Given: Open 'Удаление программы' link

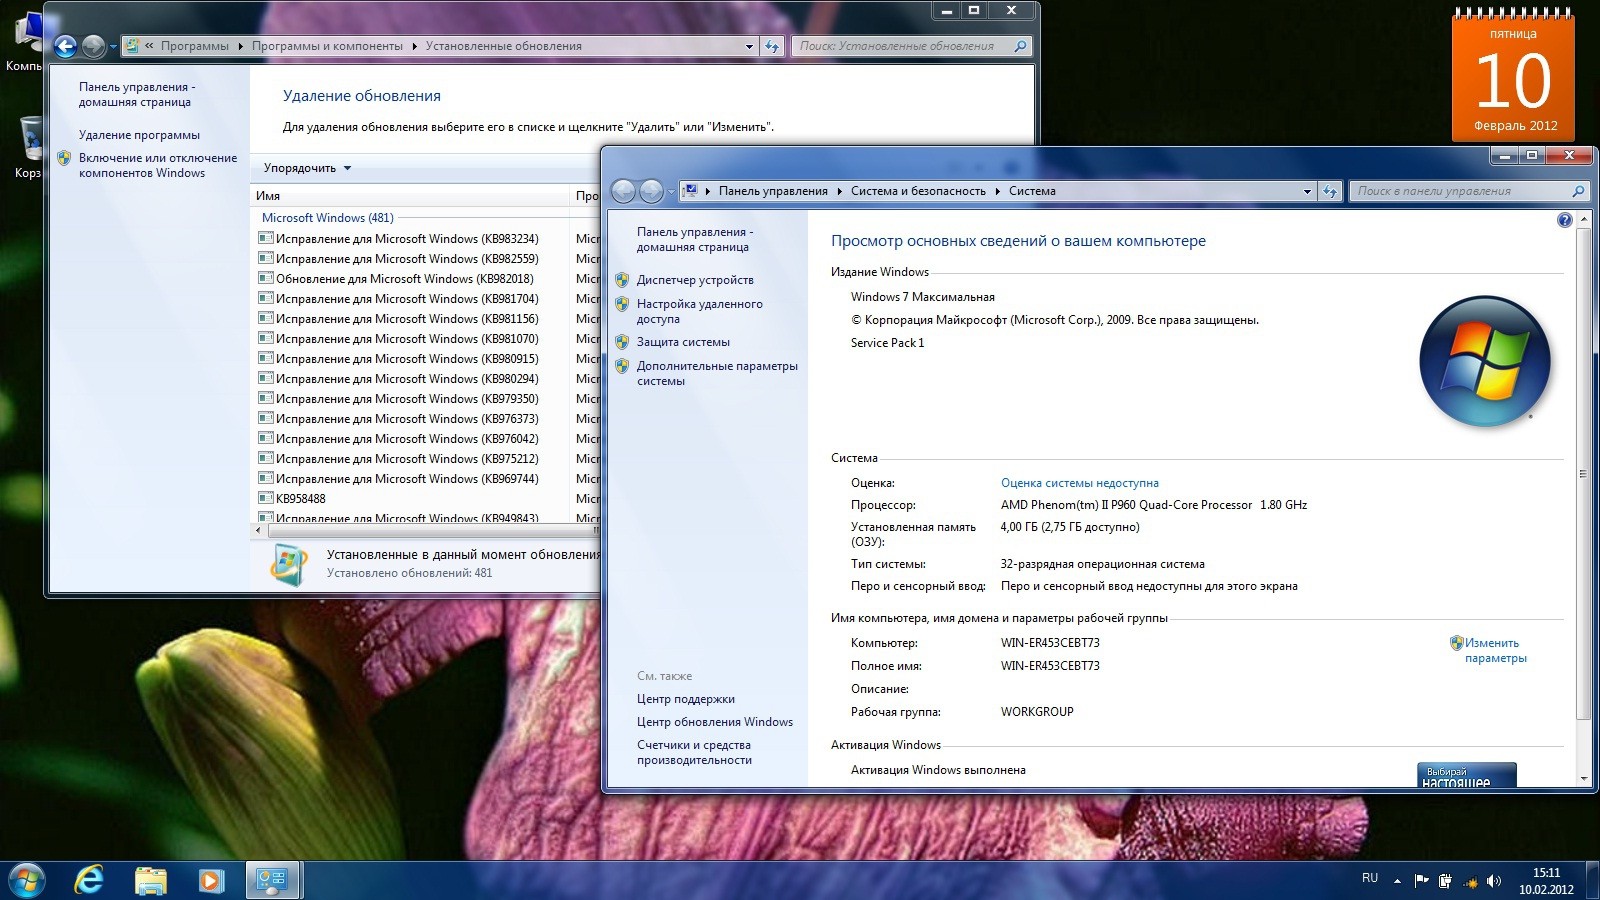Looking at the screenshot, I should (x=139, y=135).
